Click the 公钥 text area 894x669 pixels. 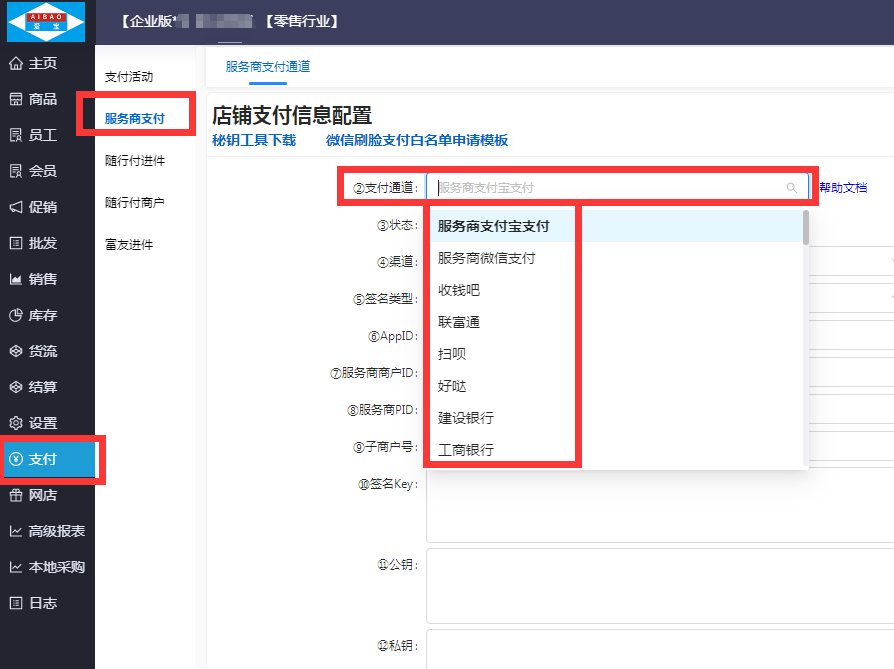coord(660,586)
